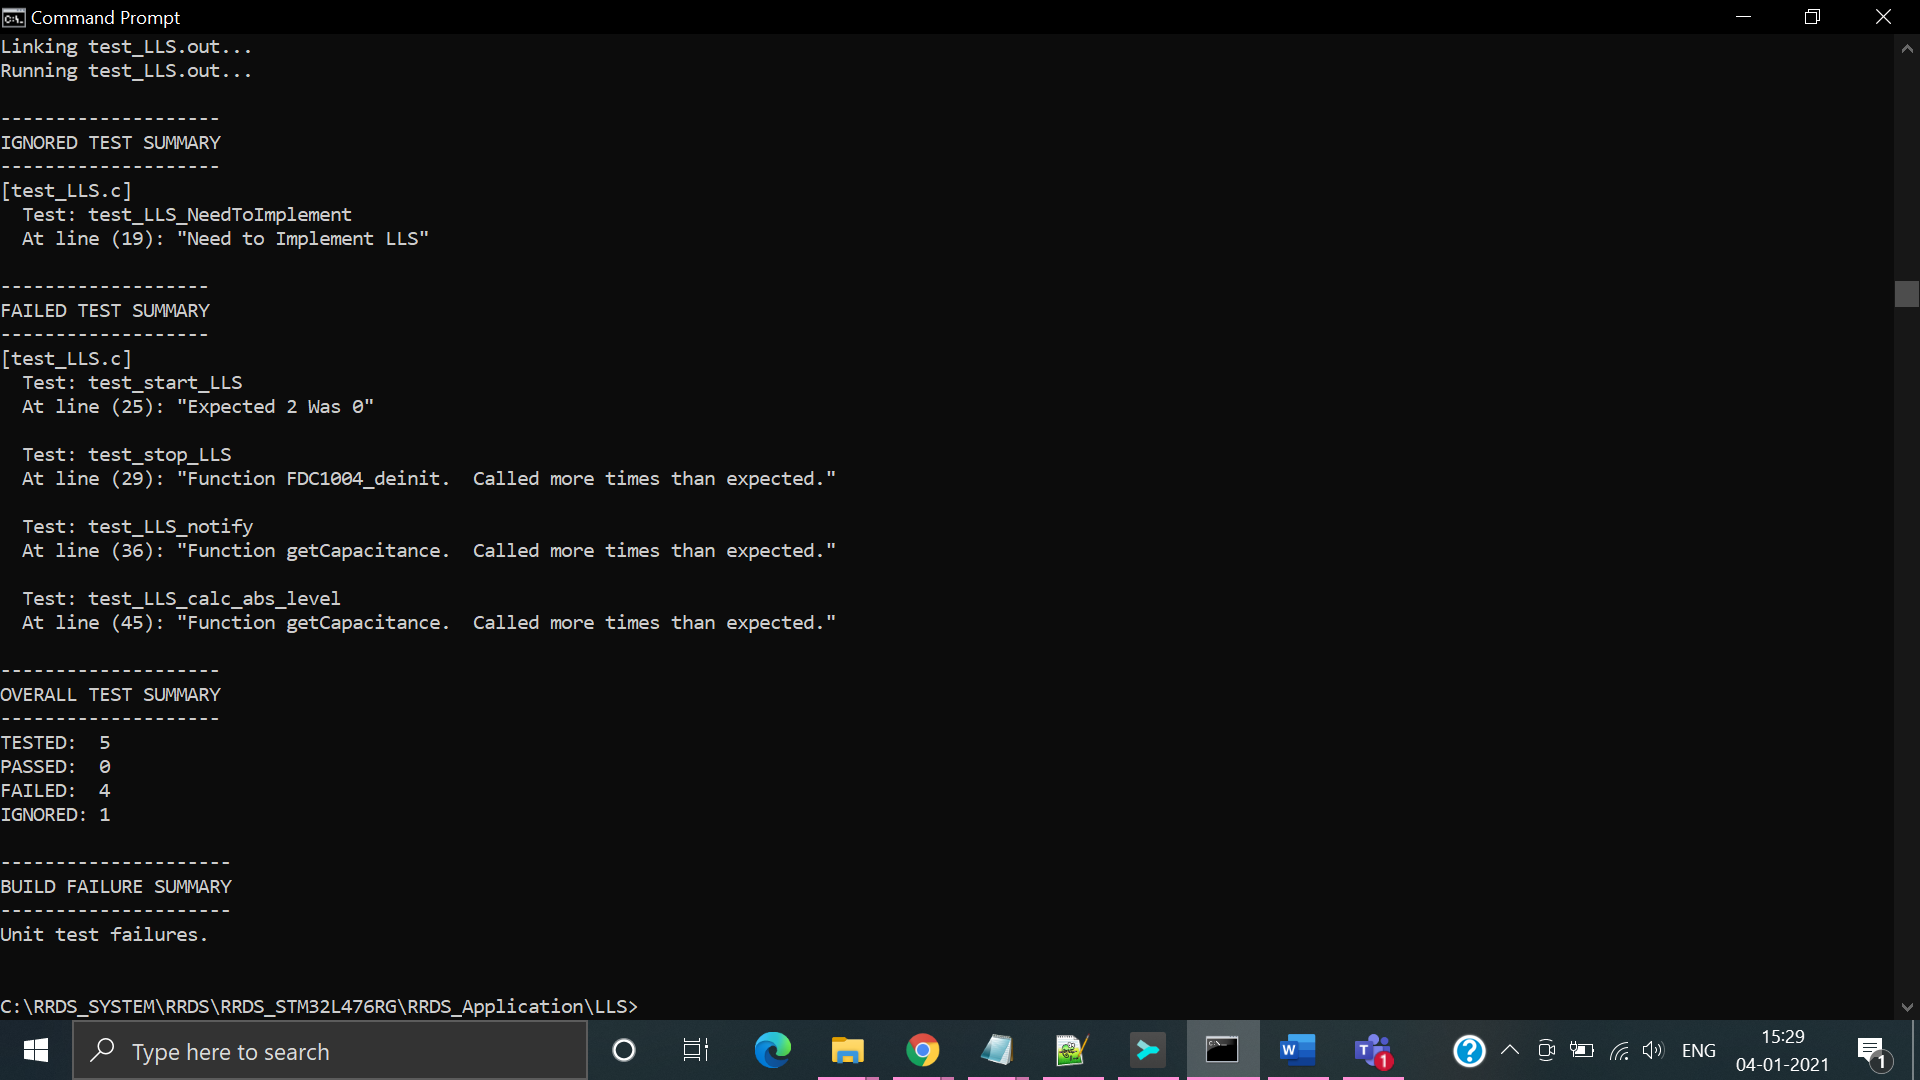The width and height of the screenshot is (1920, 1080).
Task: Switch to Microsoft Word in taskbar
Action: click(x=1297, y=1050)
